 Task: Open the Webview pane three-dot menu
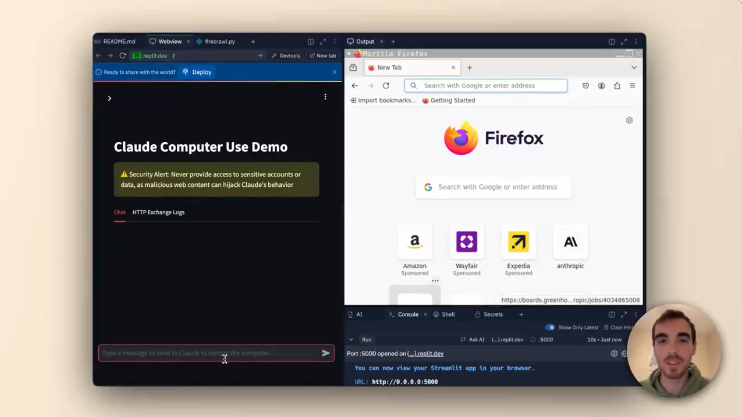click(335, 42)
